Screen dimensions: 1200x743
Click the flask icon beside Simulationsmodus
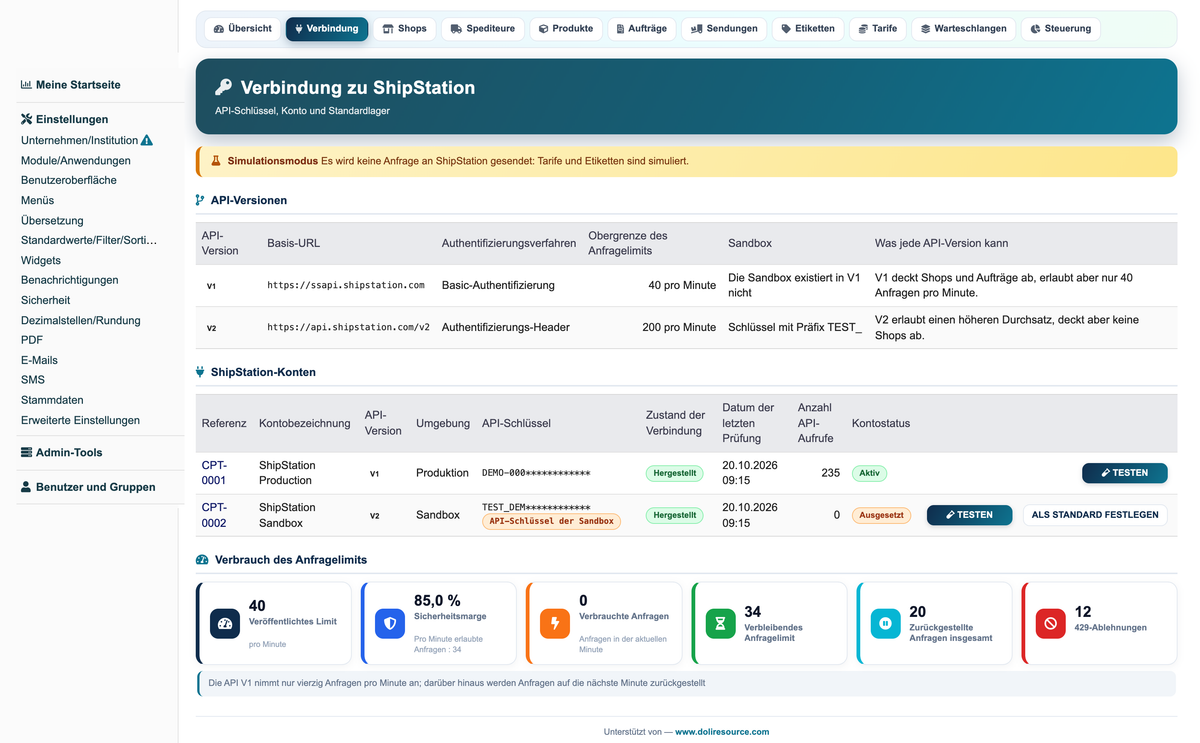pyautogui.click(x=215, y=161)
